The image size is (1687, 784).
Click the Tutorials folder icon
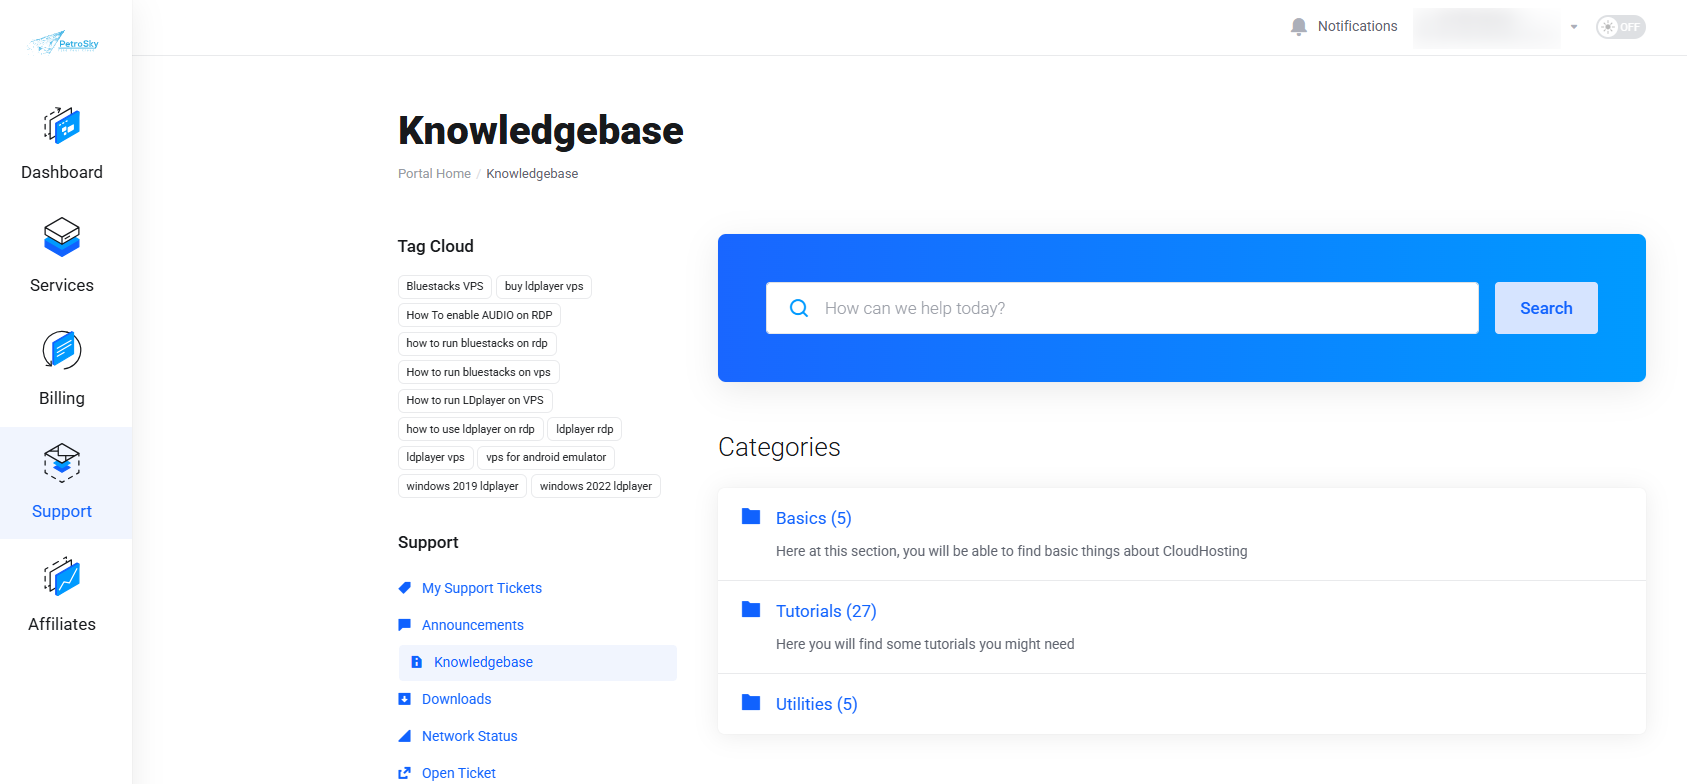tap(751, 610)
